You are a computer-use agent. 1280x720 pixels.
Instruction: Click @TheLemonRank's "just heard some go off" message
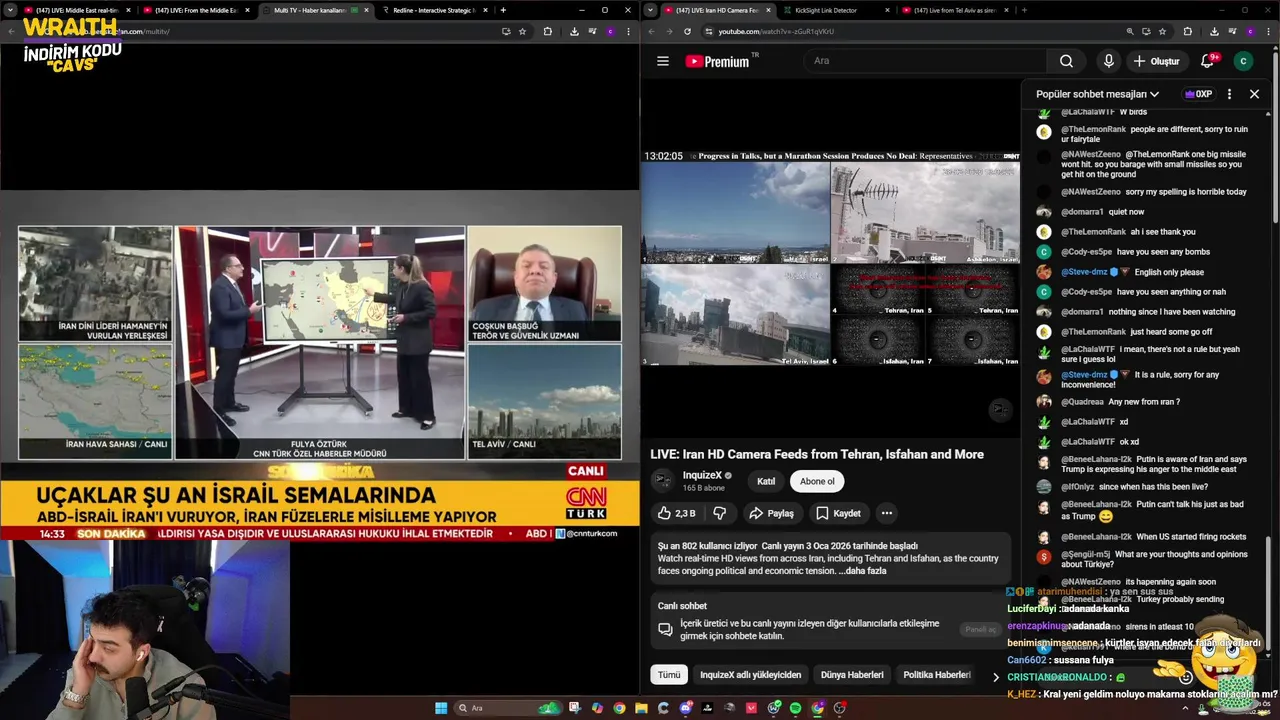coord(1137,332)
